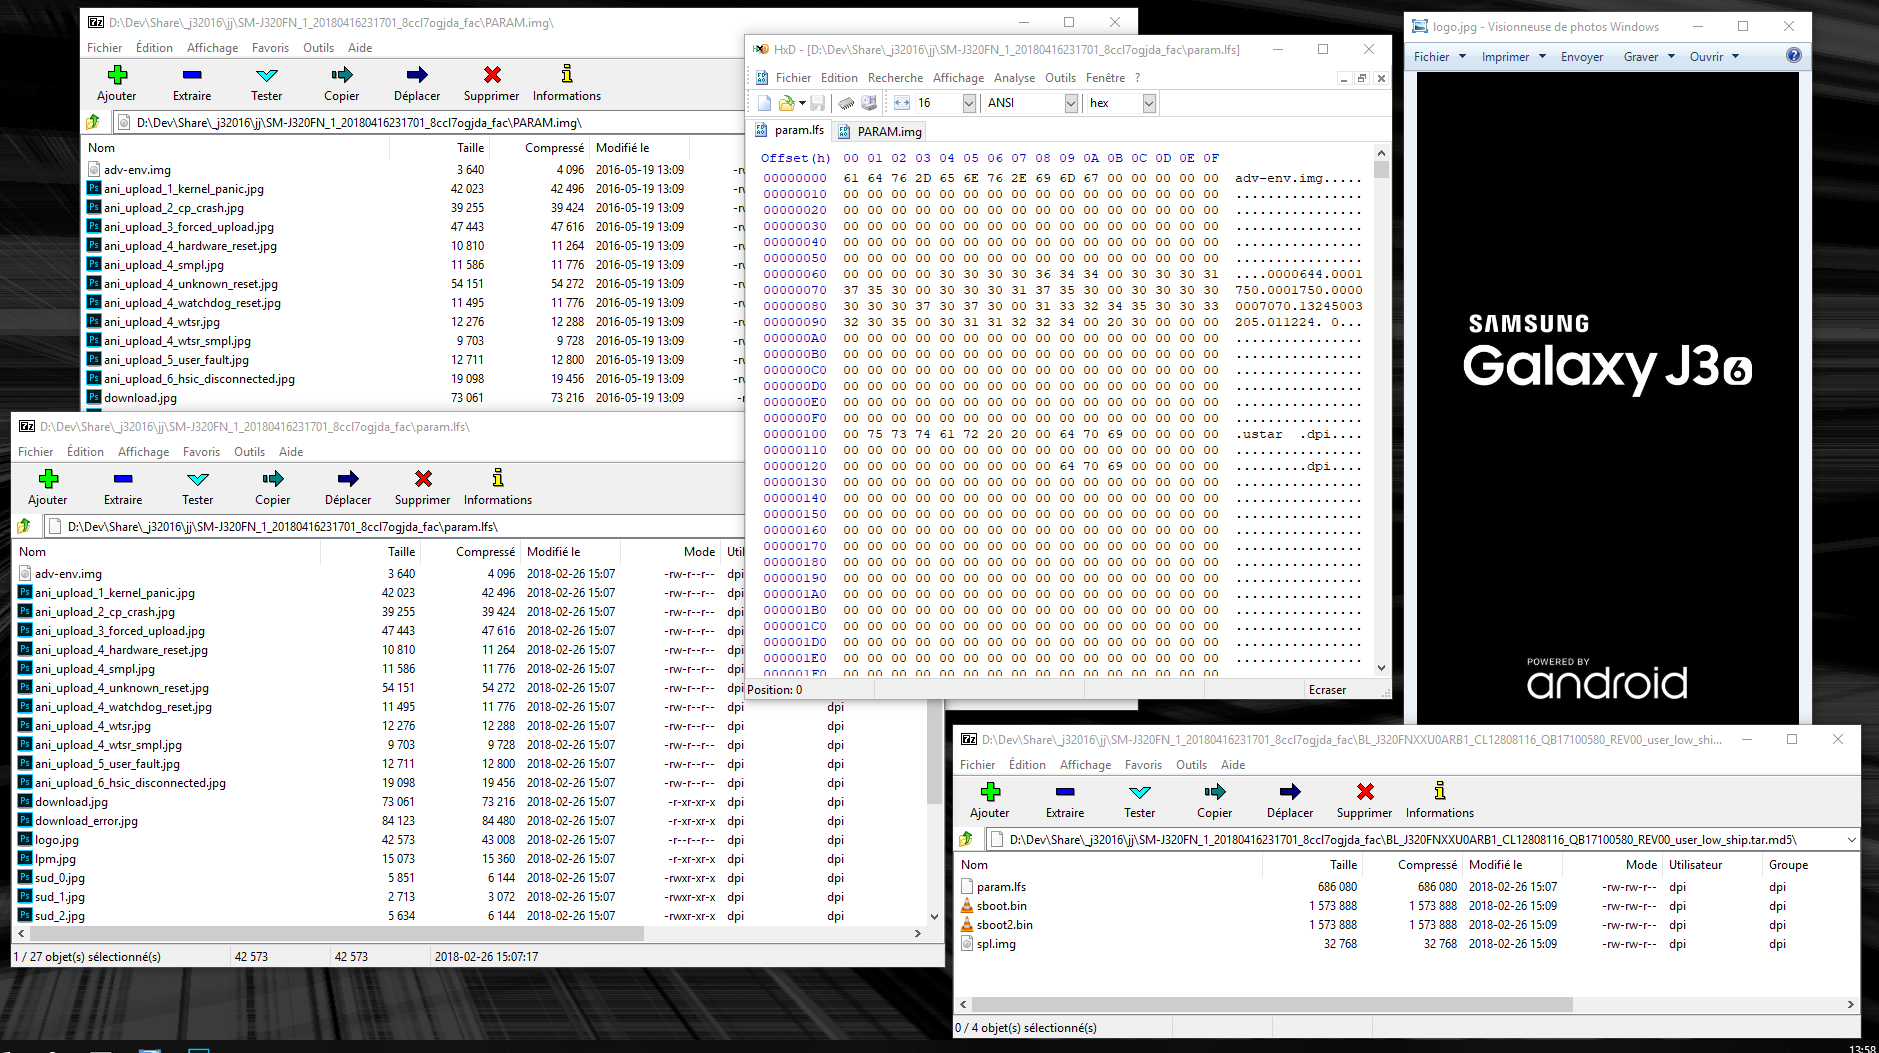Select spl.img in the tar.md5 7-Zip window
This screenshot has height=1053, width=1879.
996,944
